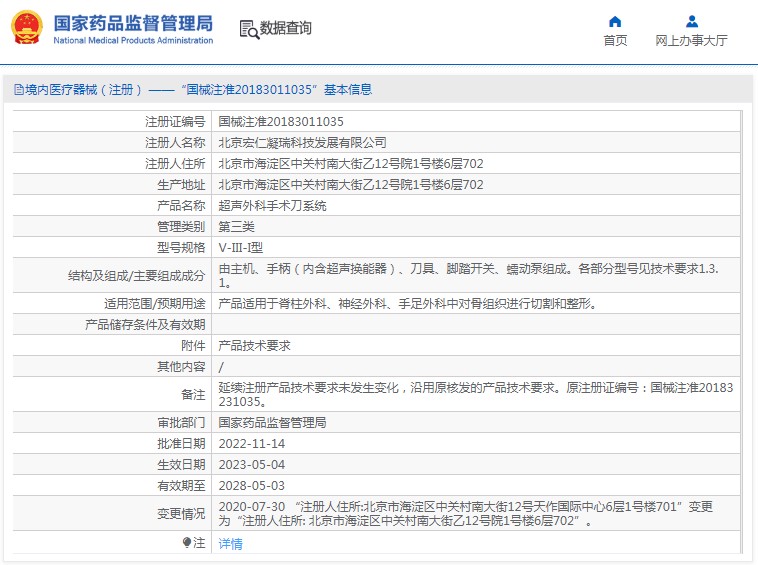
Task: Click the 管理类别 value 第三类
Action: [x=236, y=226]
